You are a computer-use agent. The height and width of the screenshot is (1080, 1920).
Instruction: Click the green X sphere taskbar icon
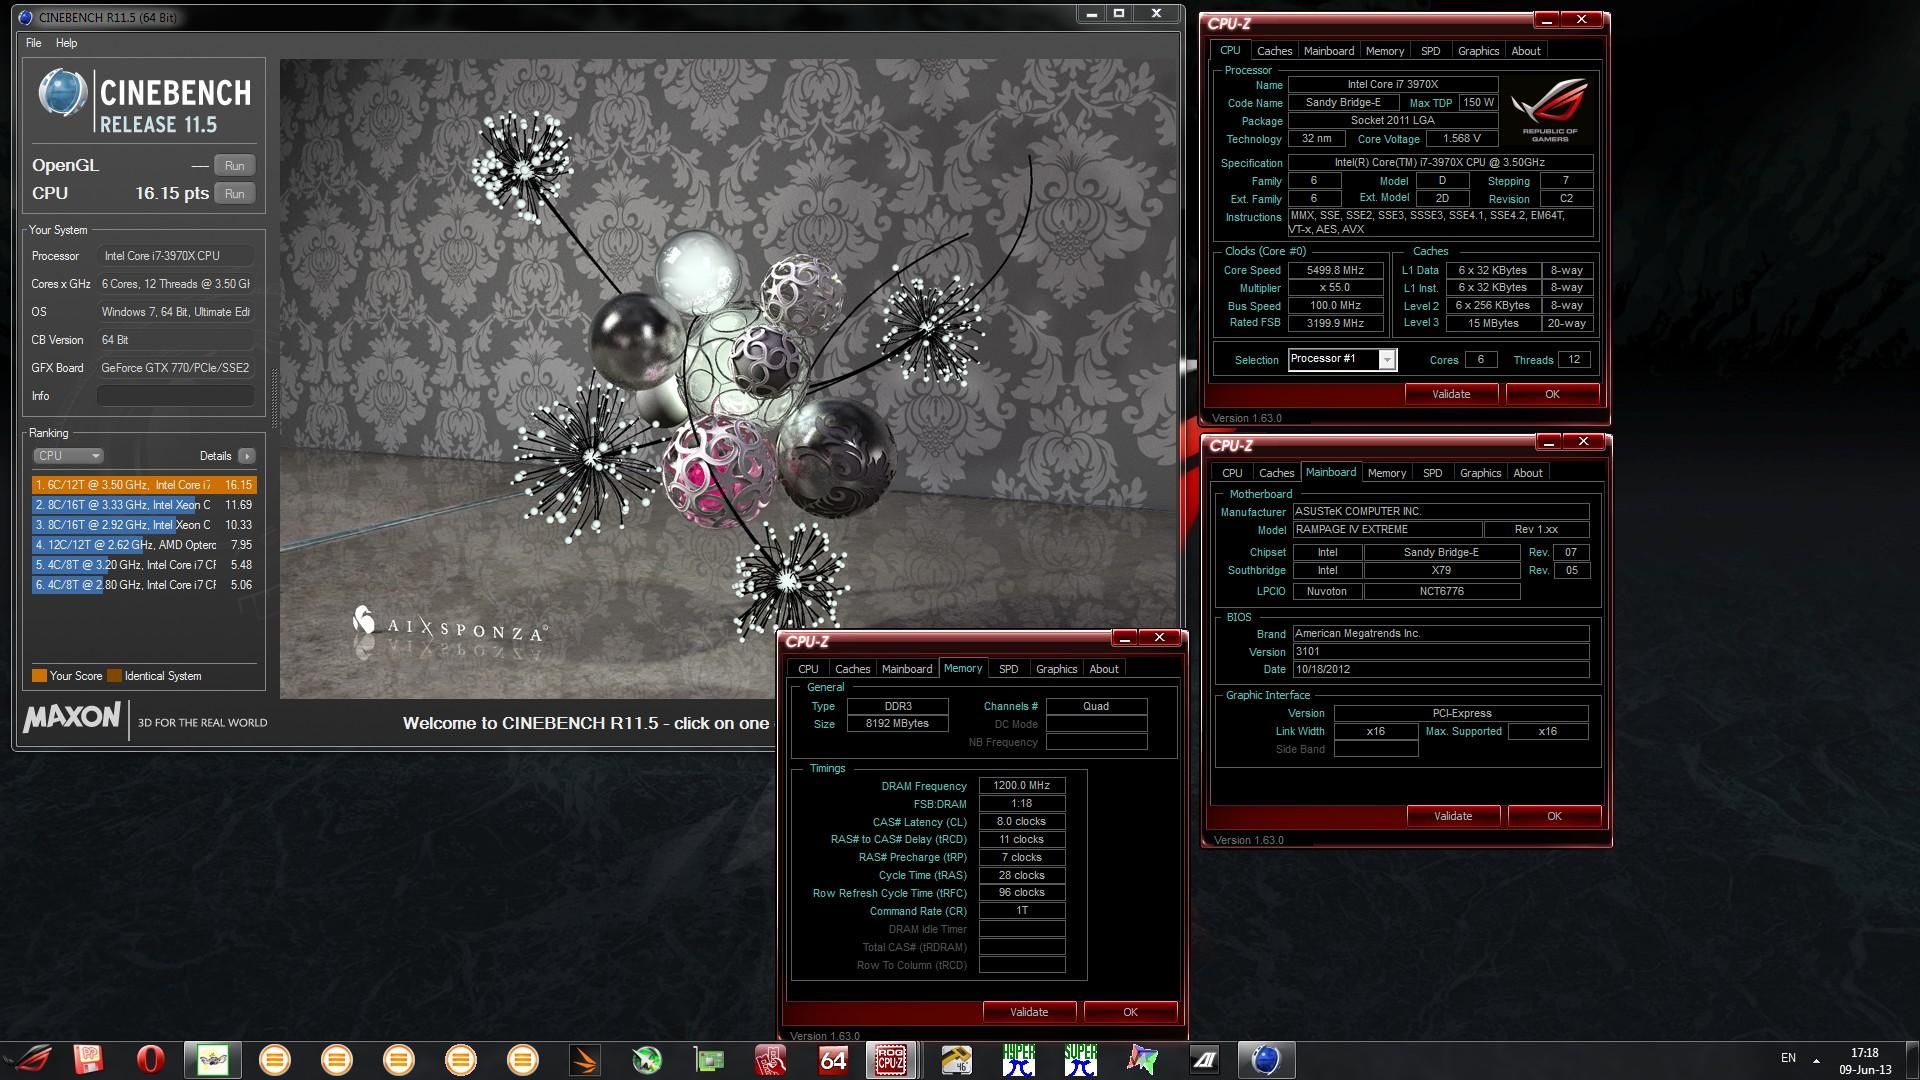point(647,1059)
